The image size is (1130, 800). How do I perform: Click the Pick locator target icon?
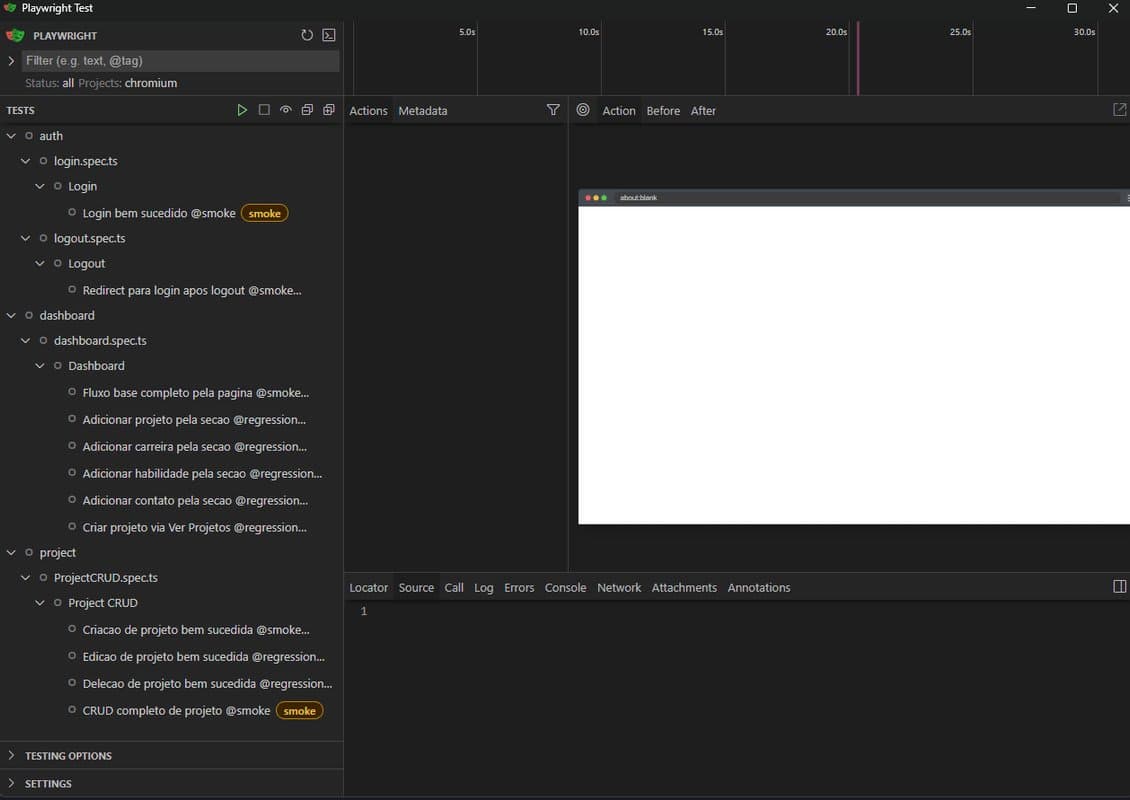583,110
